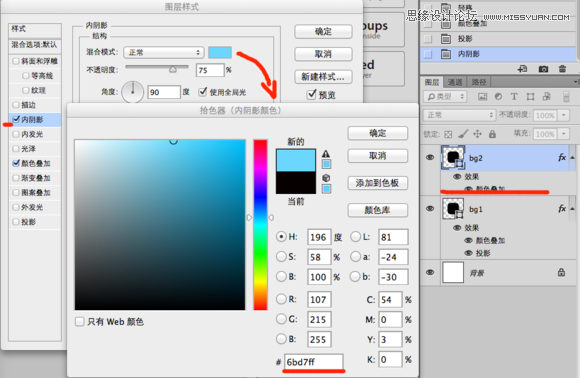The image size is (580, 378).
Task: Lock transparent pixels icon in Layers panel
Action: point(448,134)
